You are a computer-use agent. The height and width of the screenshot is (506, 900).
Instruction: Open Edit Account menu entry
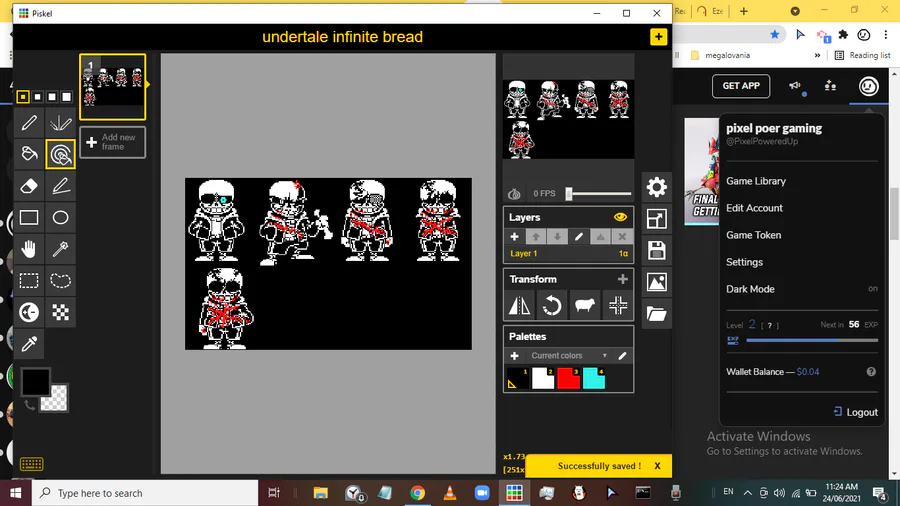754,208
